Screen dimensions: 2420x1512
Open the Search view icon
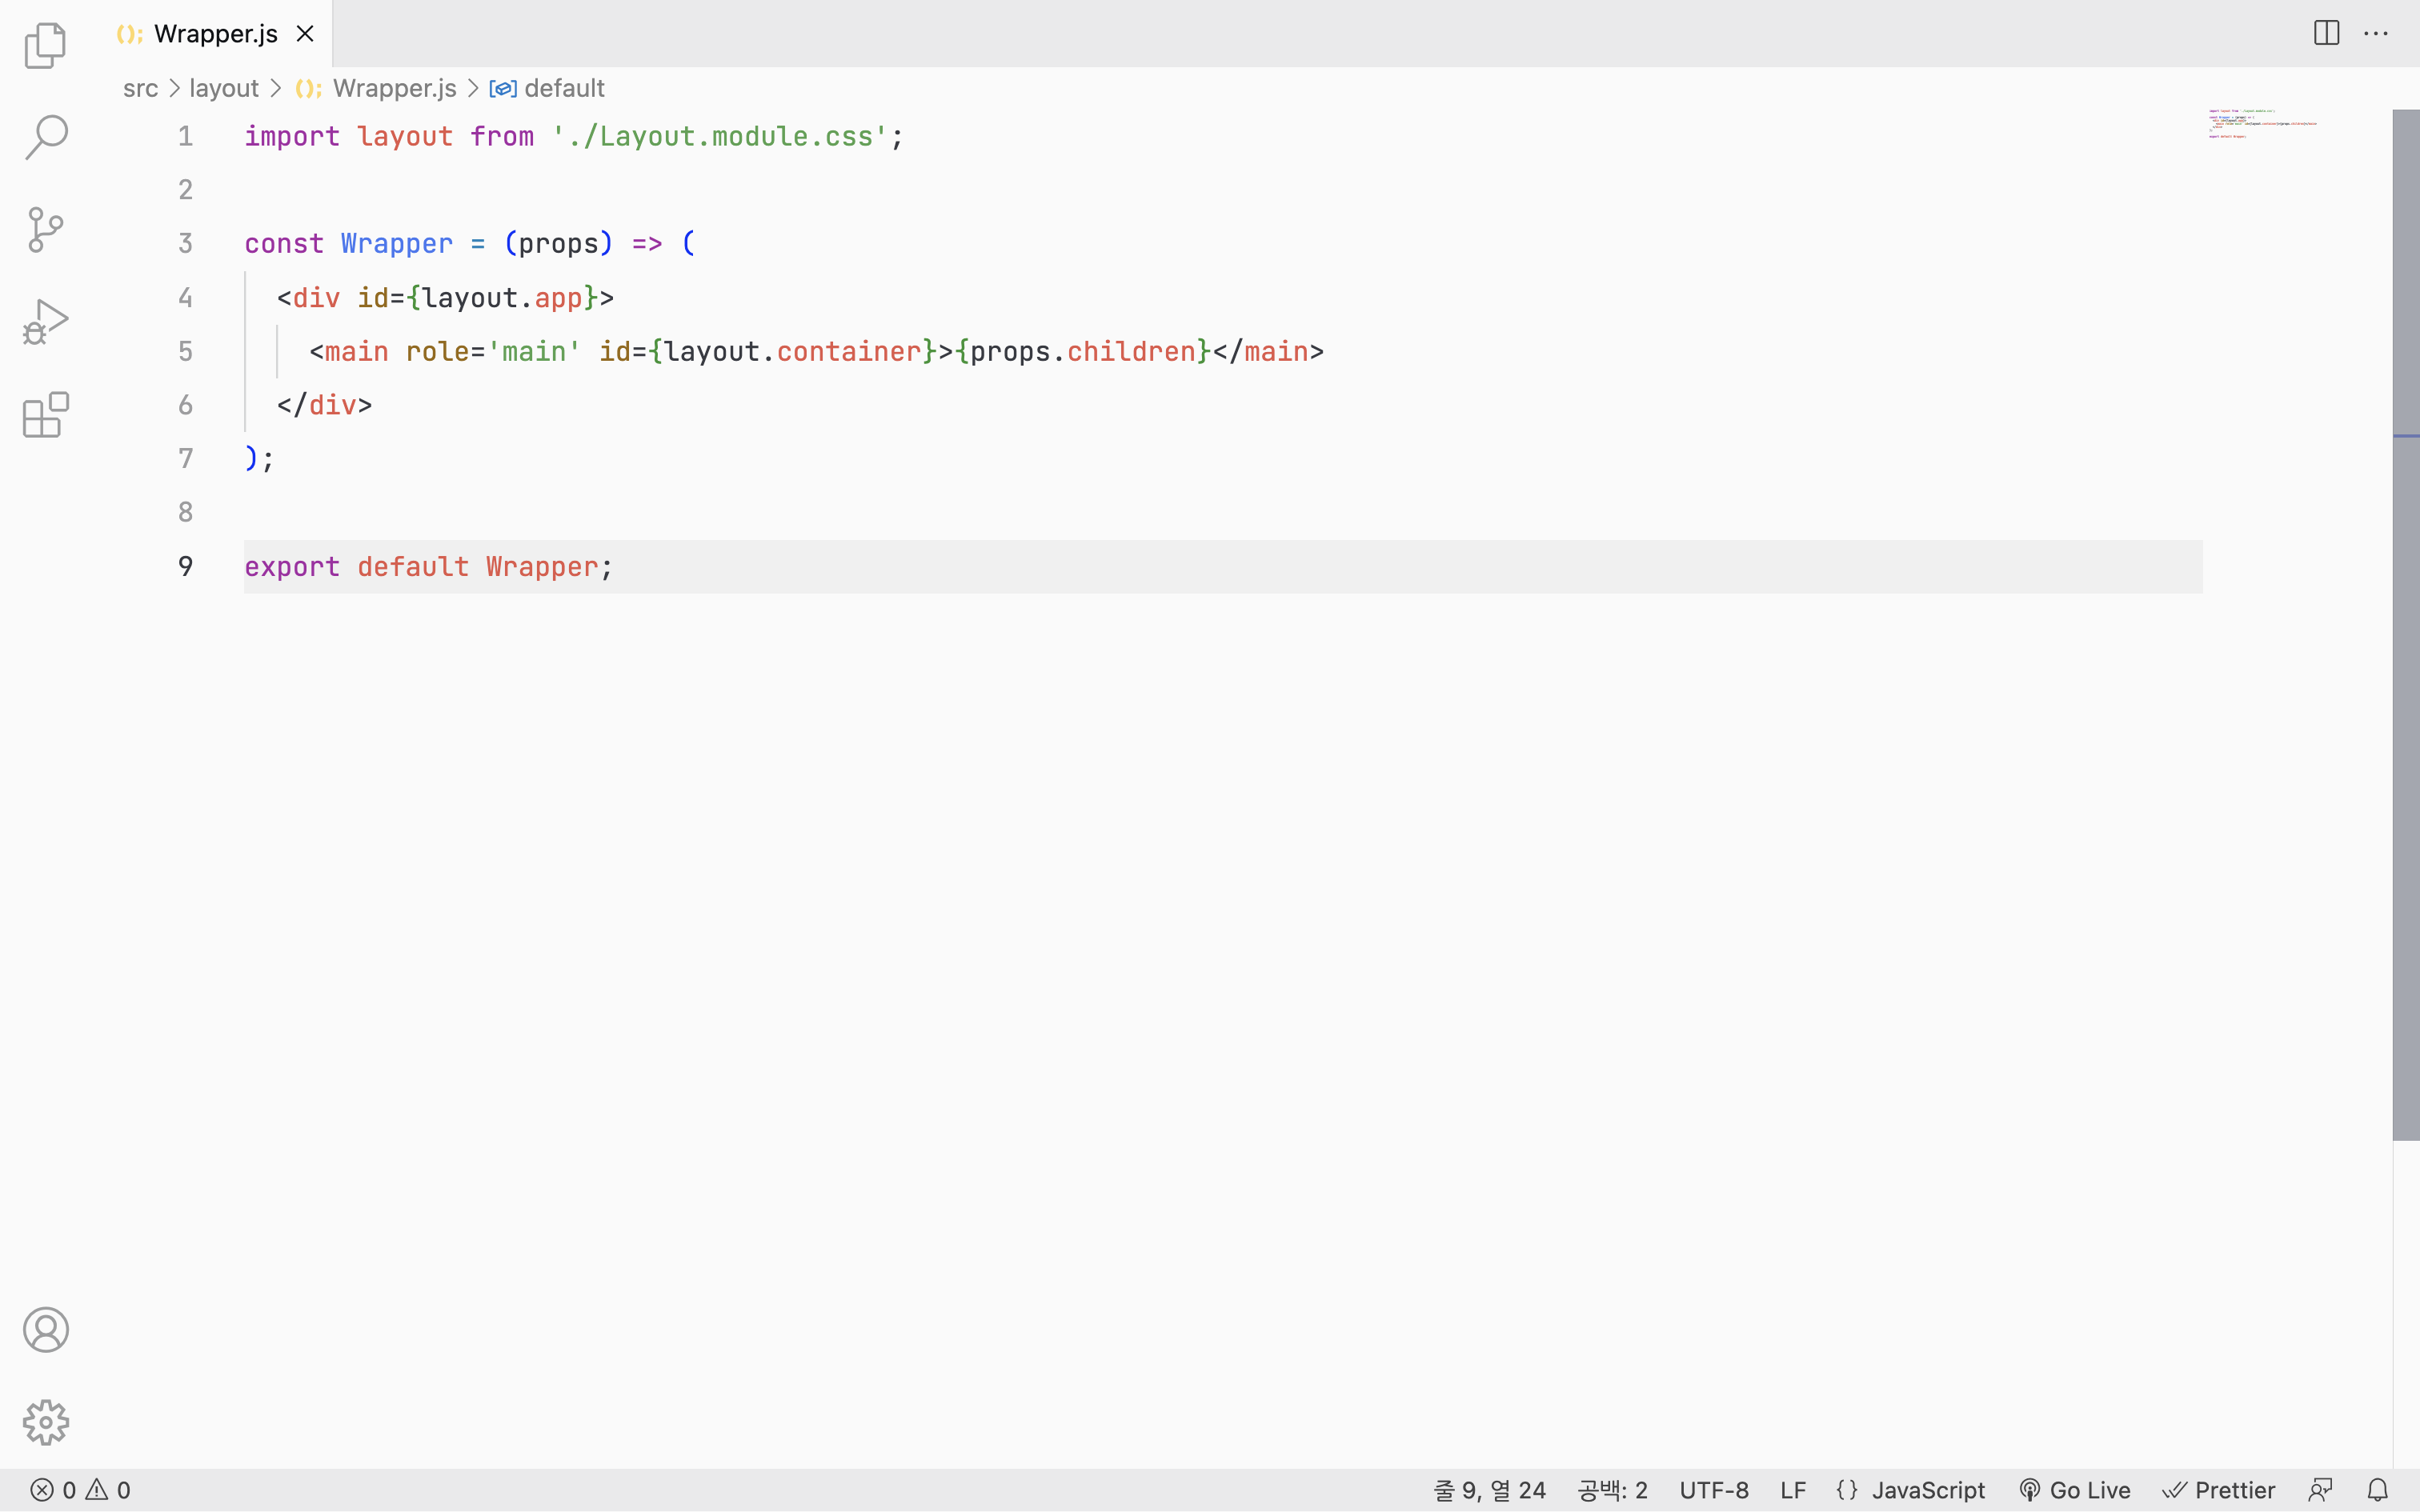(x=45, y=137)
